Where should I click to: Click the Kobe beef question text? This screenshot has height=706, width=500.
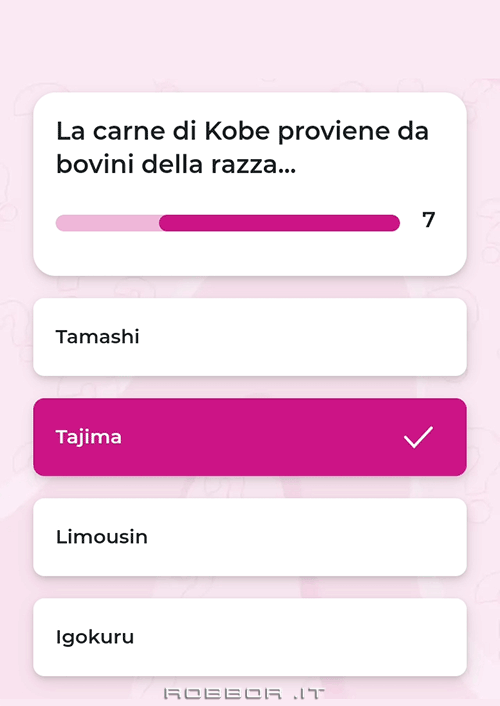(242, 148)
